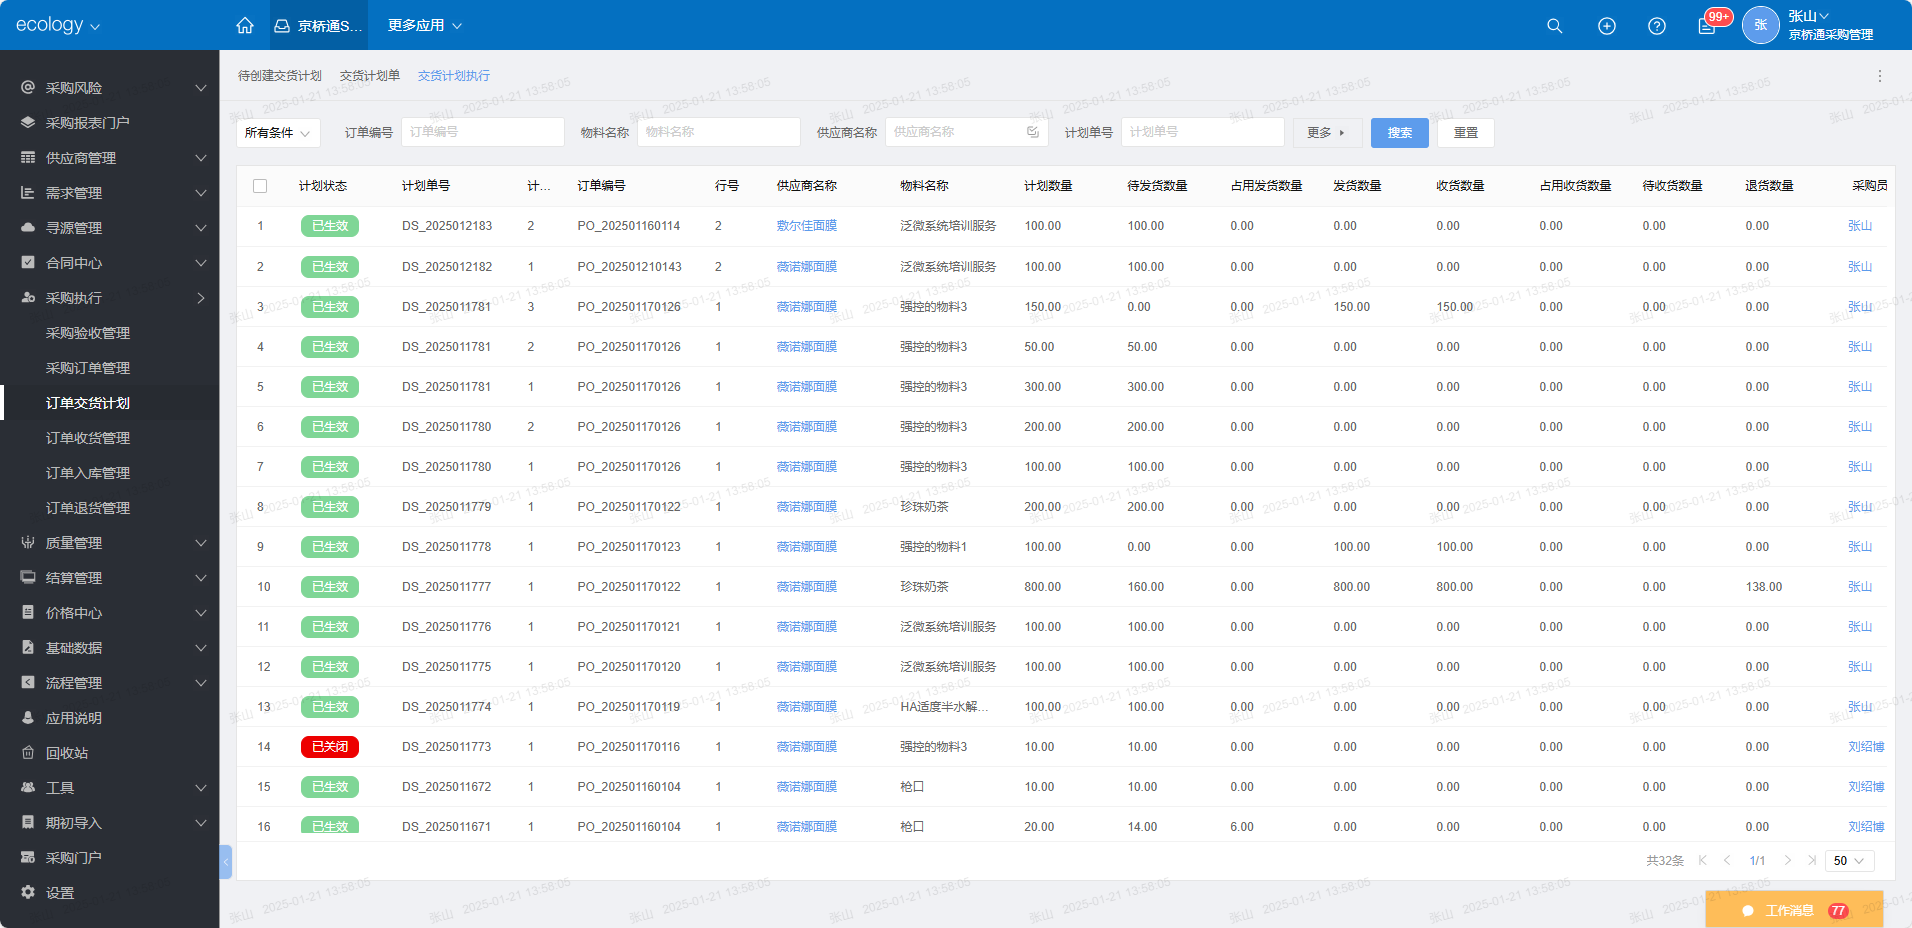Click the plus circle add icon
The height and width of the screenshot is (928, 1912).
(x=1606, y=26)
